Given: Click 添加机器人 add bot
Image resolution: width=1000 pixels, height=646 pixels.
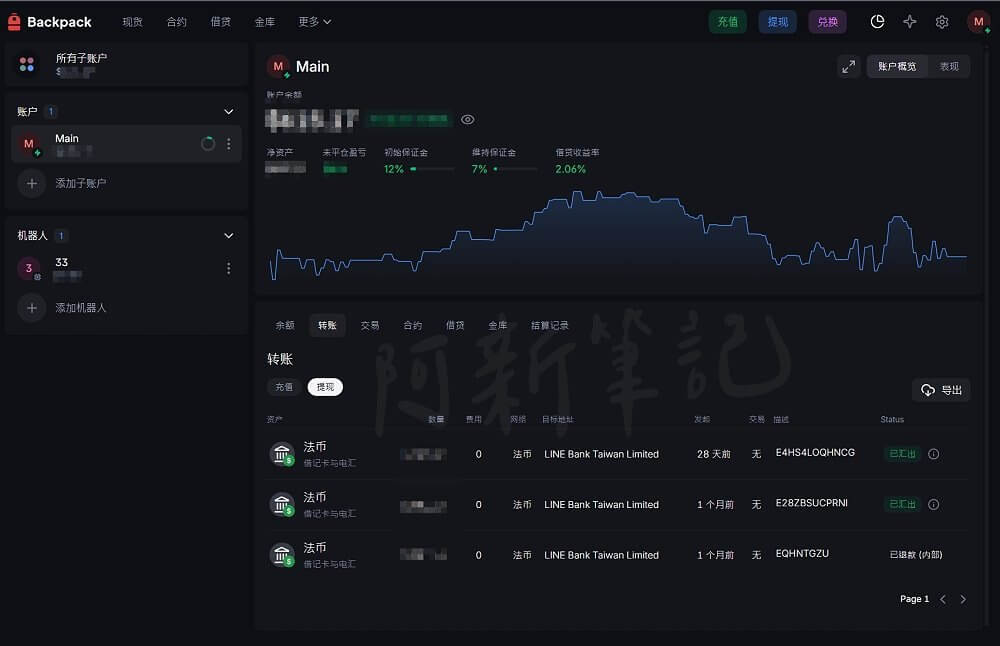Looking at the screenshot, I should pos(80,308).
